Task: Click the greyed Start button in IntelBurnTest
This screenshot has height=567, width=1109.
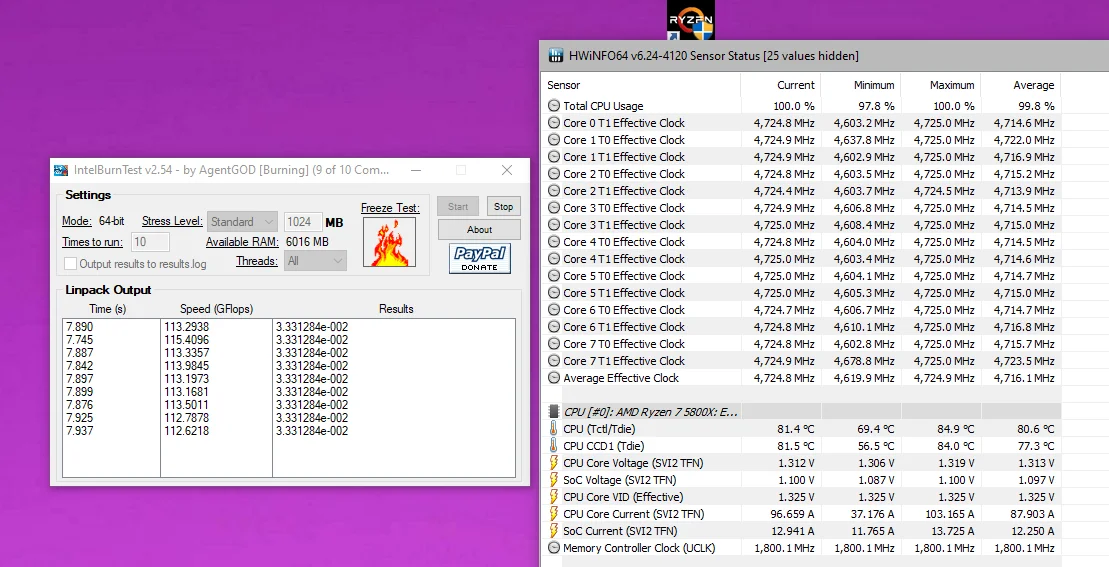Action: coord(458,206)
